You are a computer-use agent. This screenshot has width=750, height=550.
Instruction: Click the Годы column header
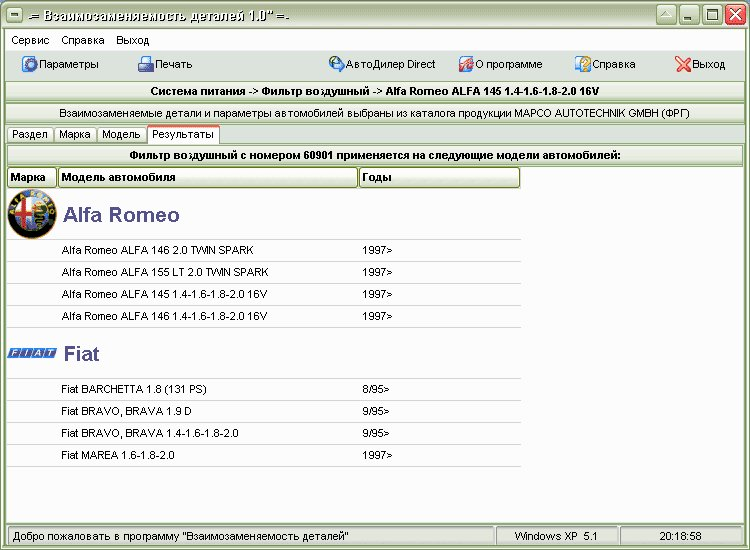click(x=439, y=177)
